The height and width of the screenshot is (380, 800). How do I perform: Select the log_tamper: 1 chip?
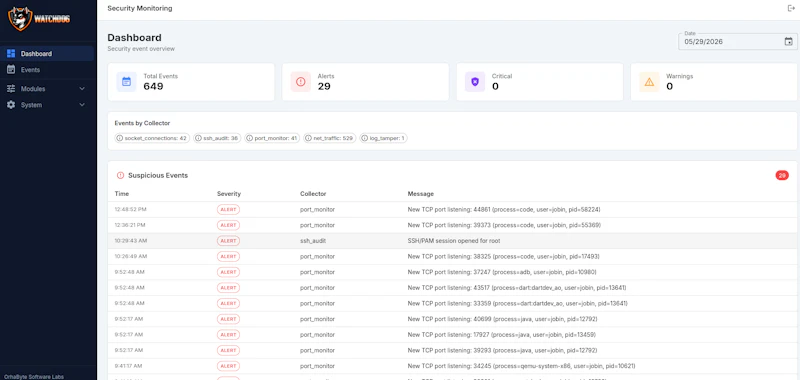click(383, 138)
